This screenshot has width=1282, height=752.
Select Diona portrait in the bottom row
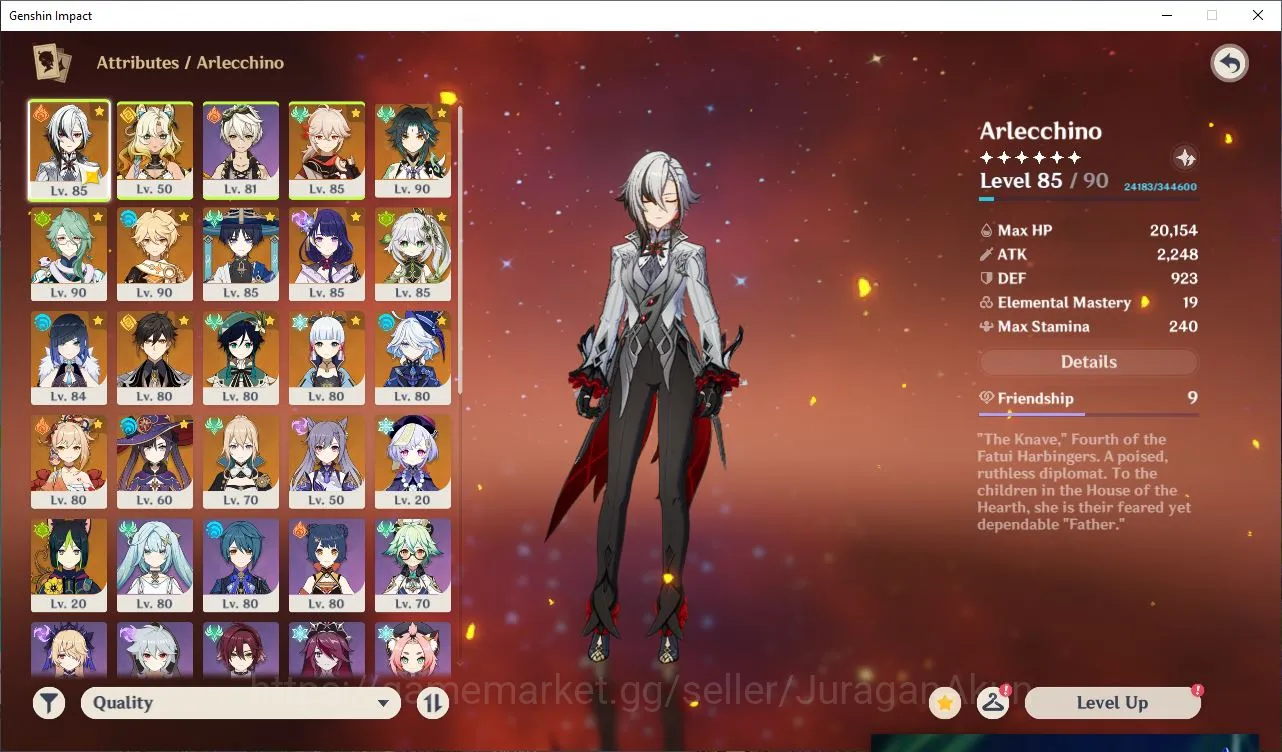click(x=413, y=651)
